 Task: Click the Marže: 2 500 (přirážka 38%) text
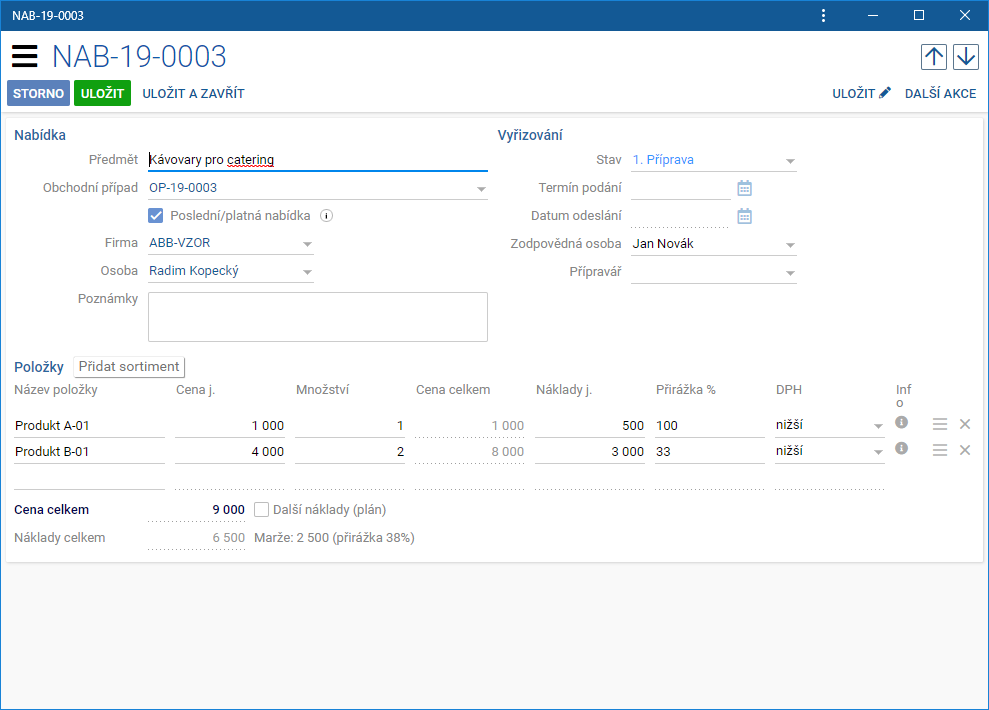[x=334, y=538]
